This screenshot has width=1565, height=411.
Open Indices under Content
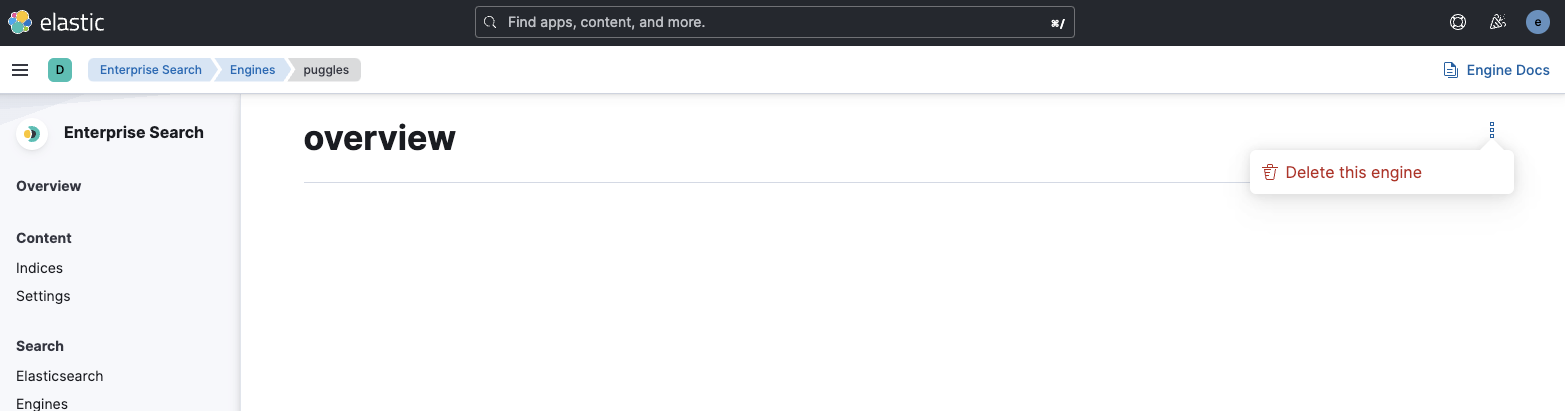pyautogui.click(x=39, y=268)
